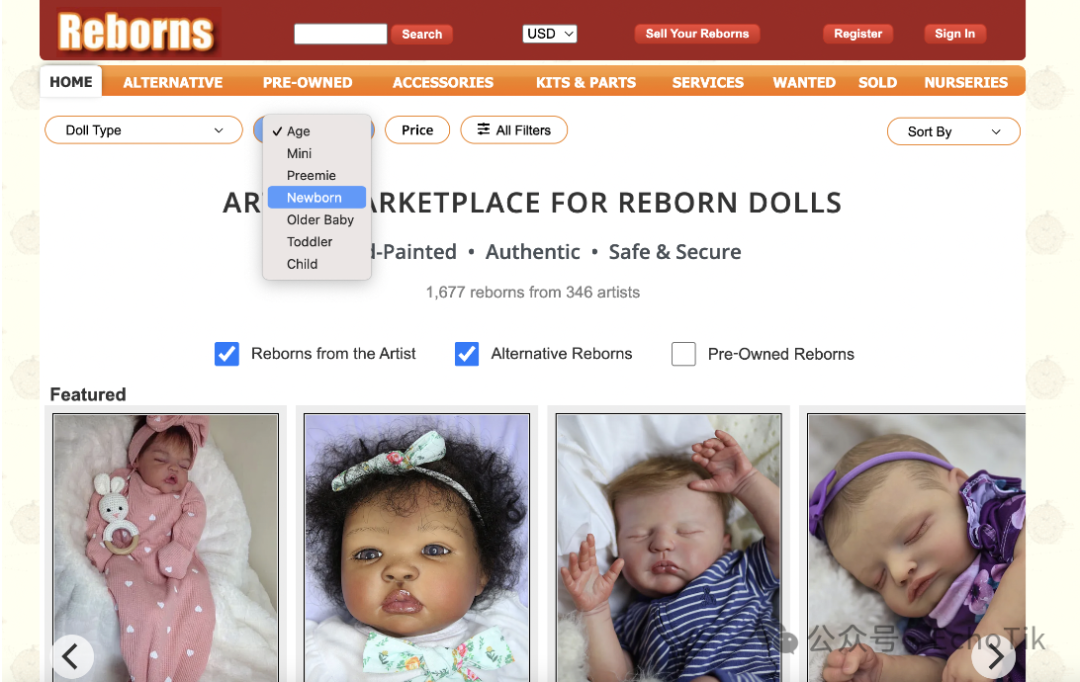Viewport: 1080px width, 682px height.
Task: Uncheck Alternative Reborns checkbox
Action: (x=466, y=354)
